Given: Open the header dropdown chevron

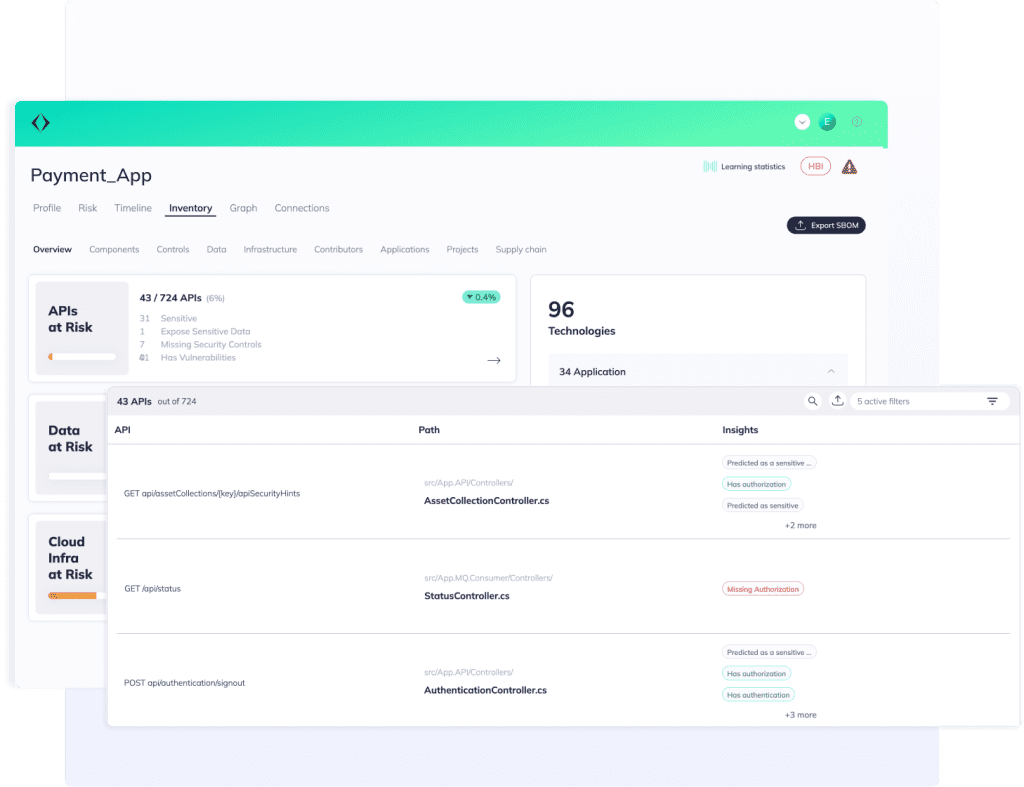Looking at the screenshot, I should pyautogui.click(x=802, y=122).
